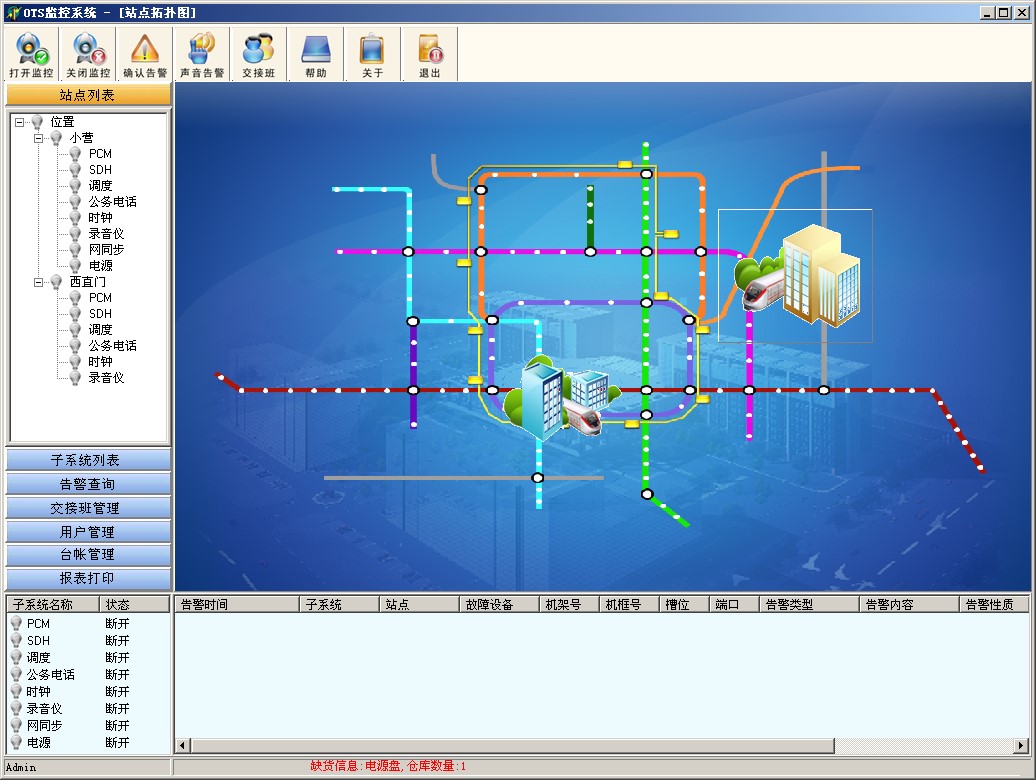The width and height of the screenshot is (1036, 780).
Task: Open the 告警查询 panel tab
Action: click(88, 484)
